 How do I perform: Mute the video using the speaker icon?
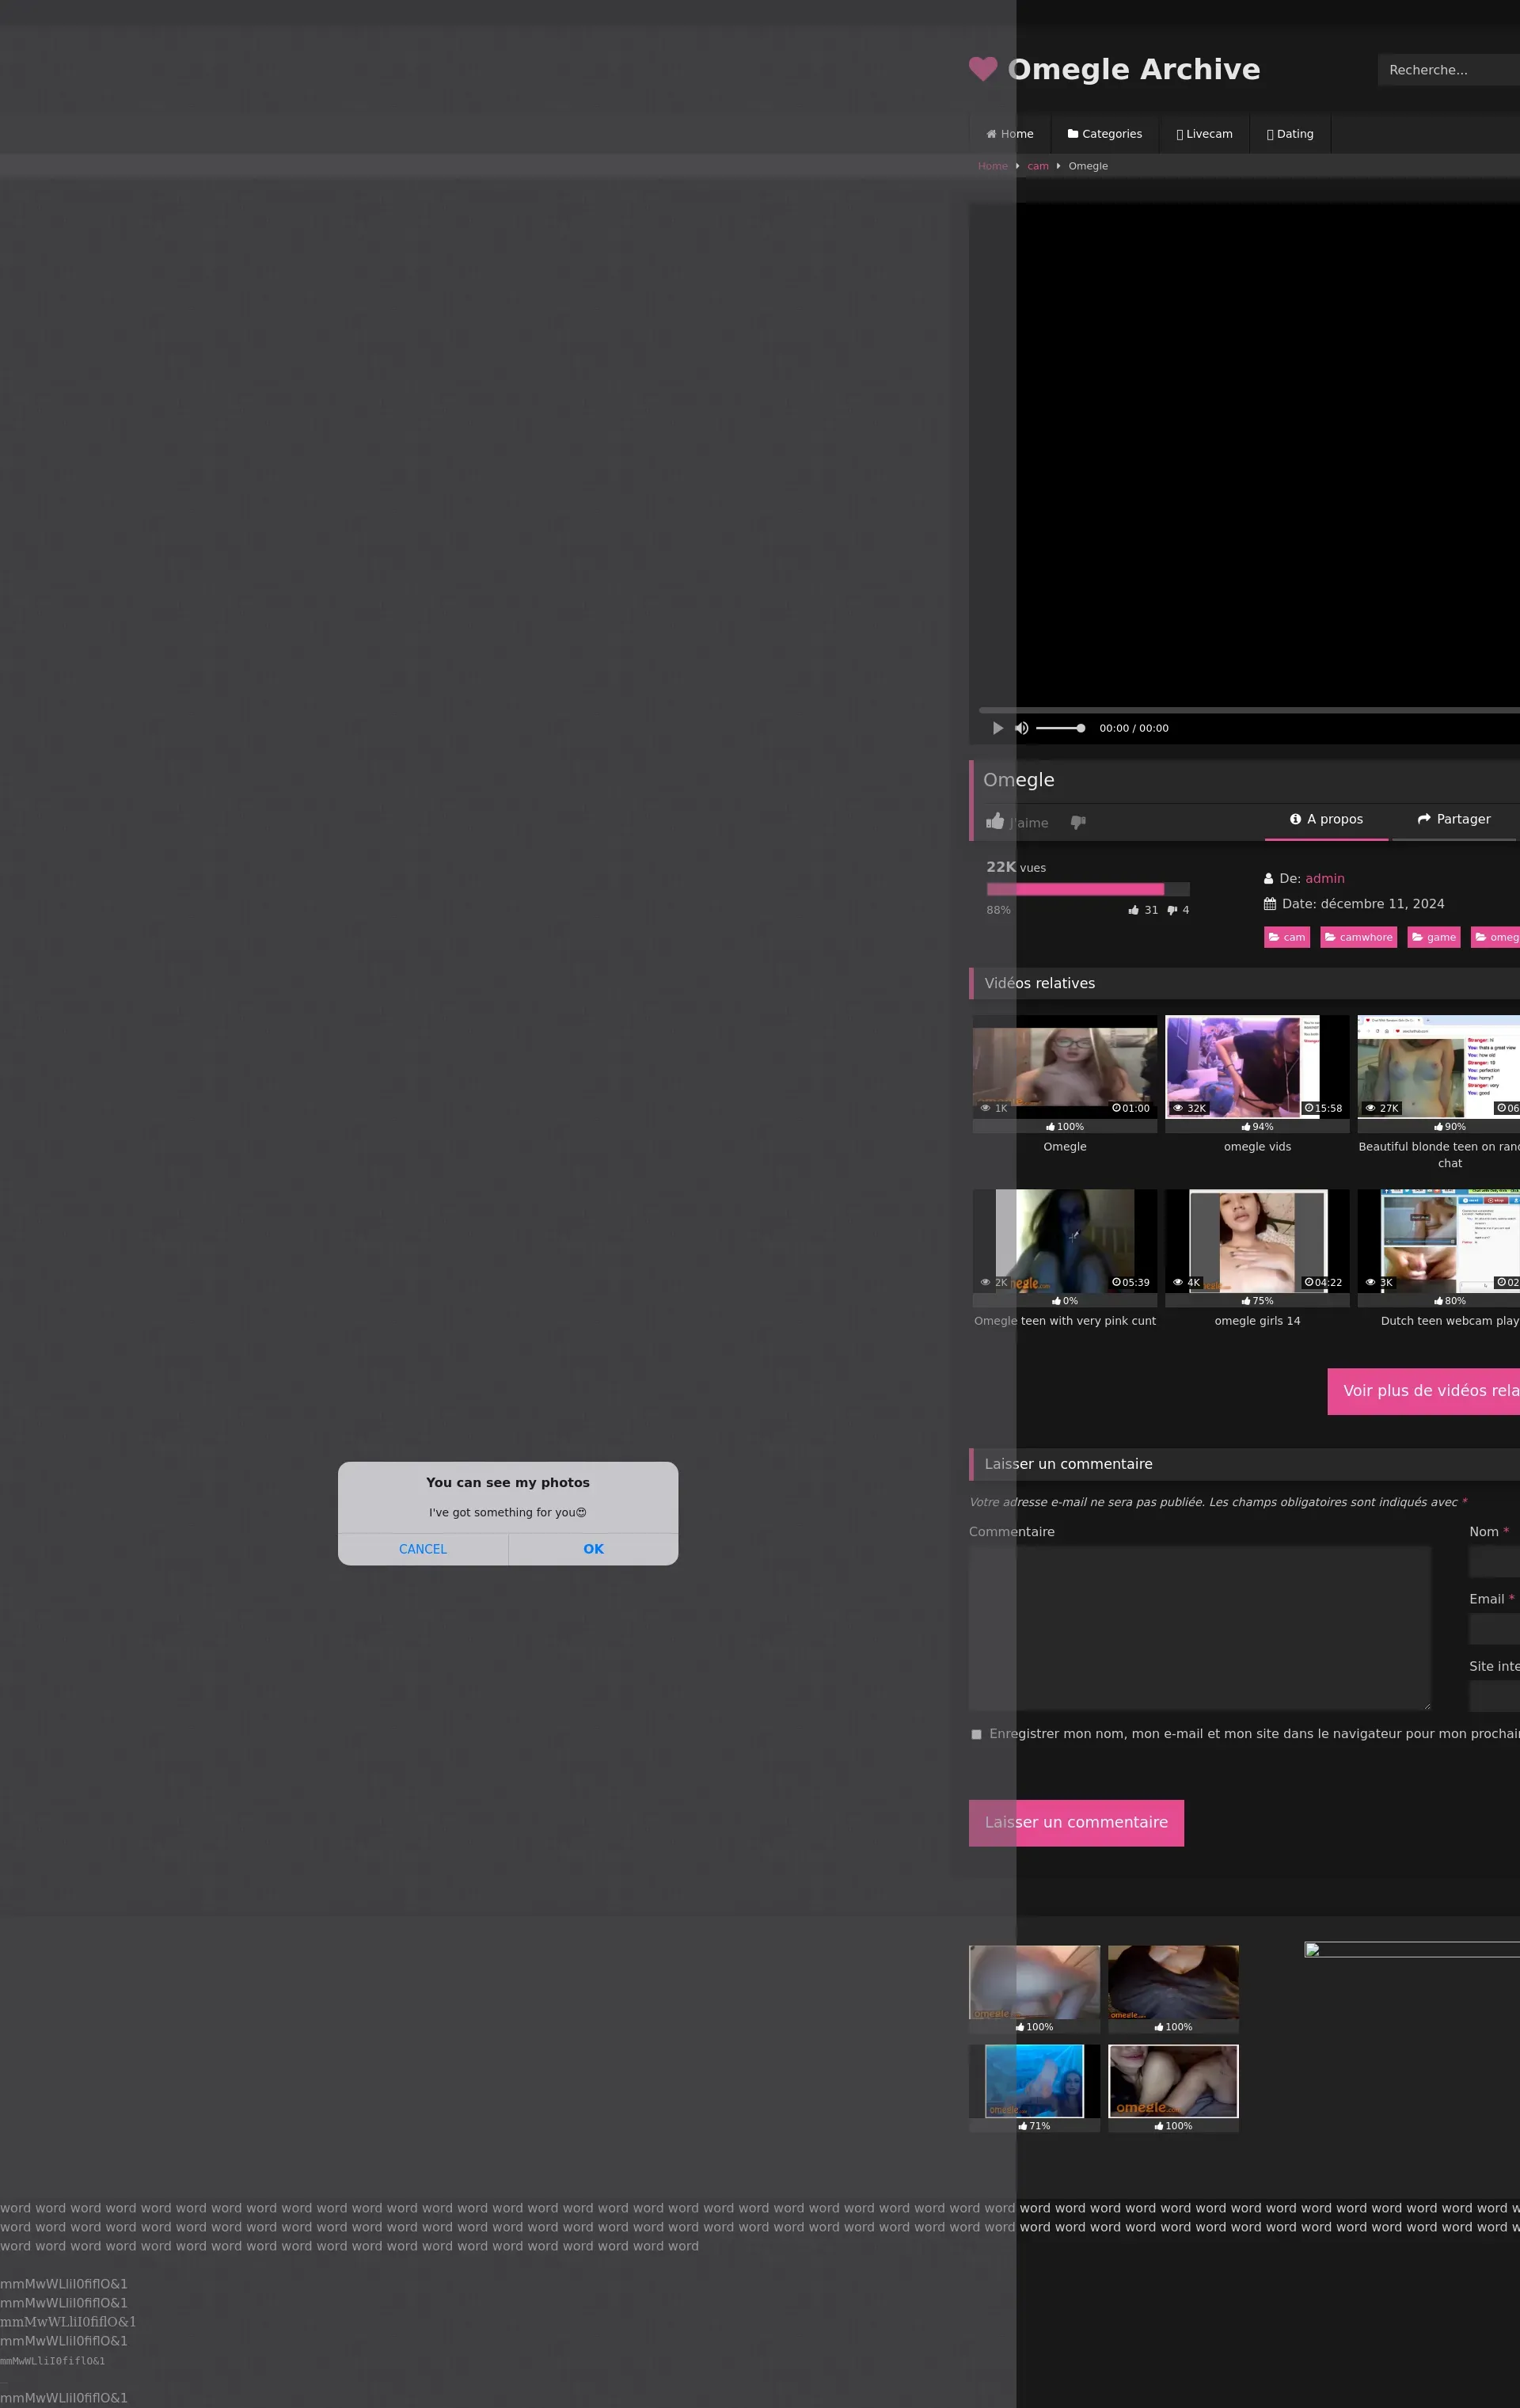(x=1021, y=728)
